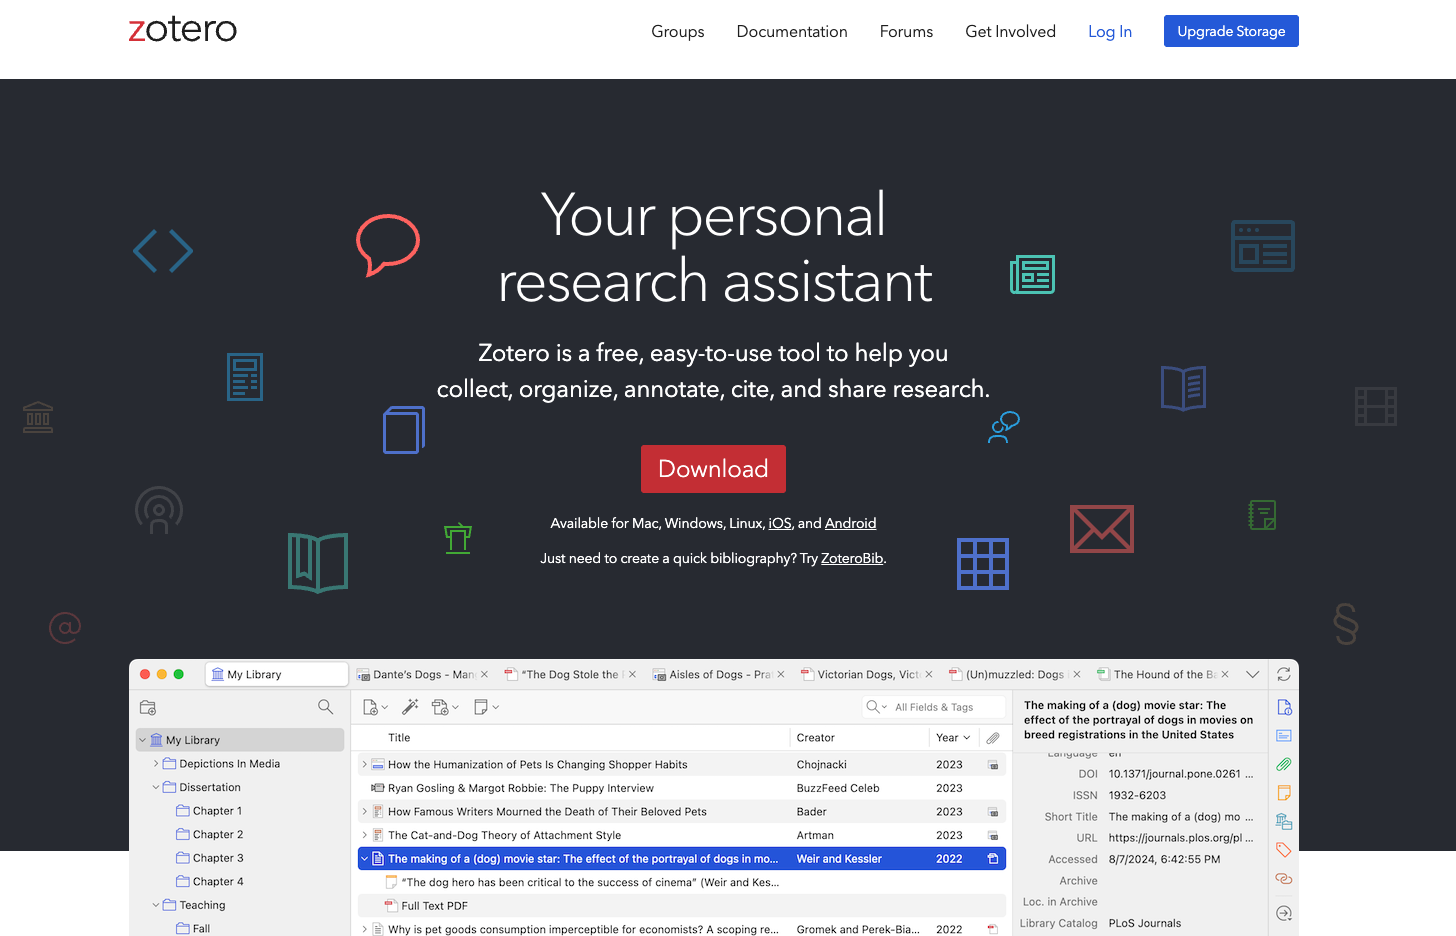Click the New Collection icon in Zotero sidebar
Viewport: 1456px width, 936px height.
pos(148,707)
